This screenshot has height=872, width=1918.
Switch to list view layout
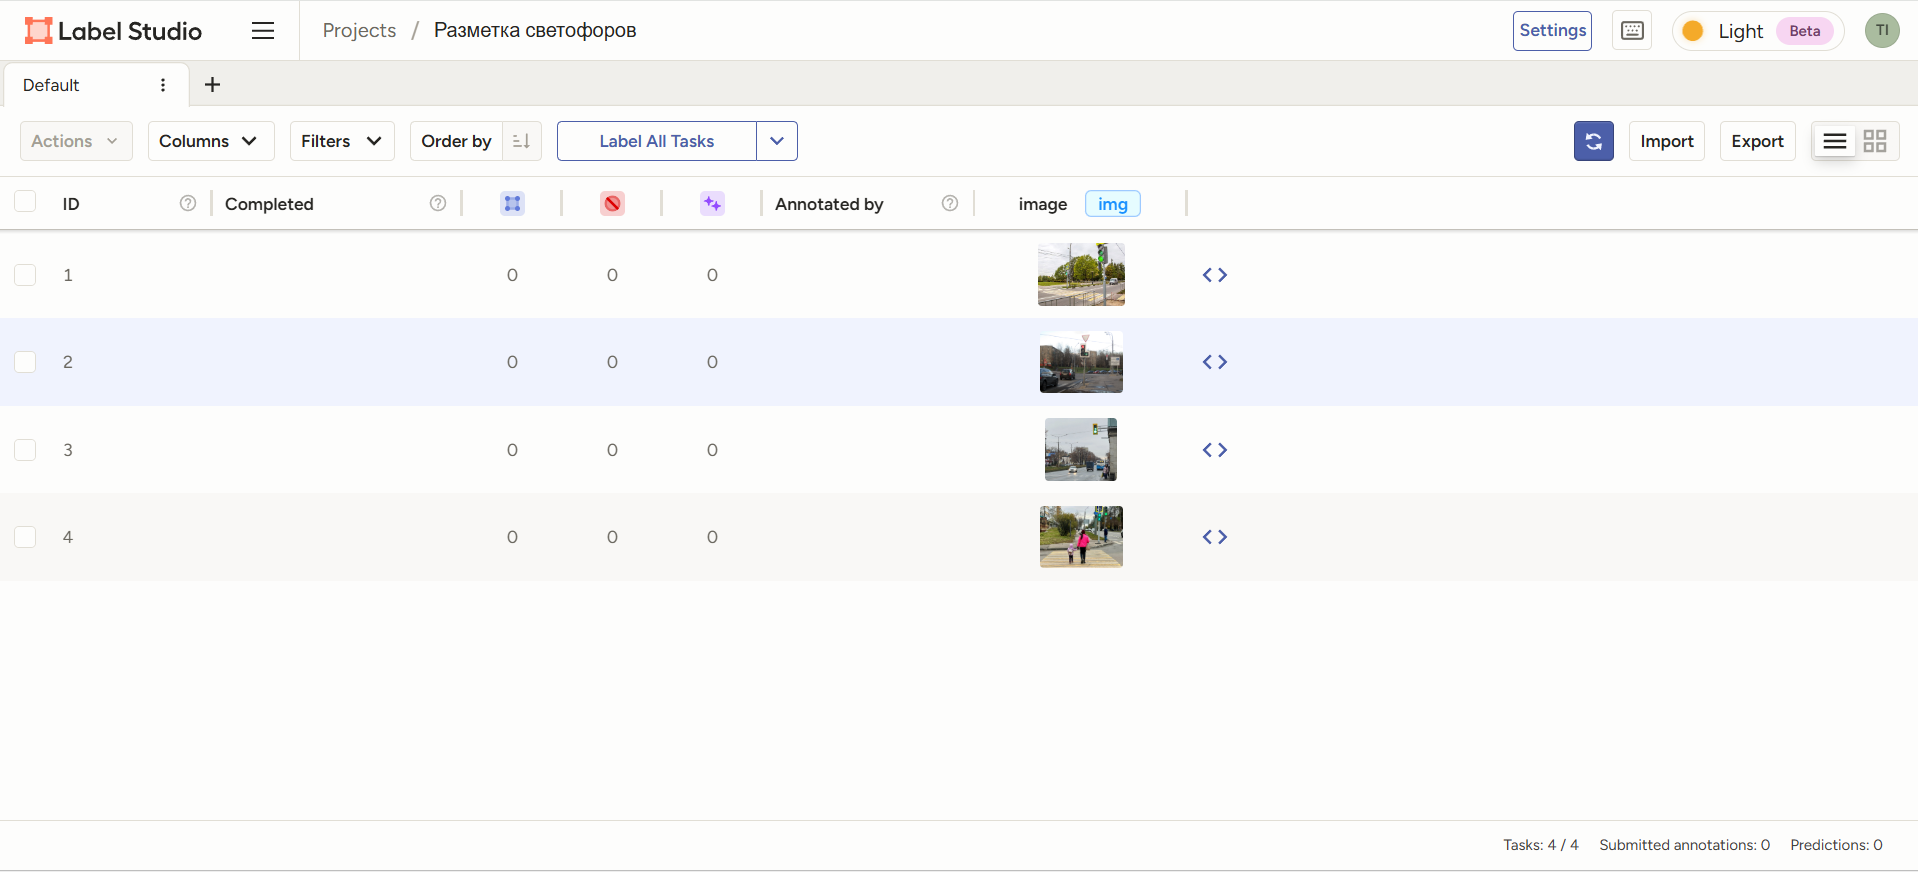1834,141
